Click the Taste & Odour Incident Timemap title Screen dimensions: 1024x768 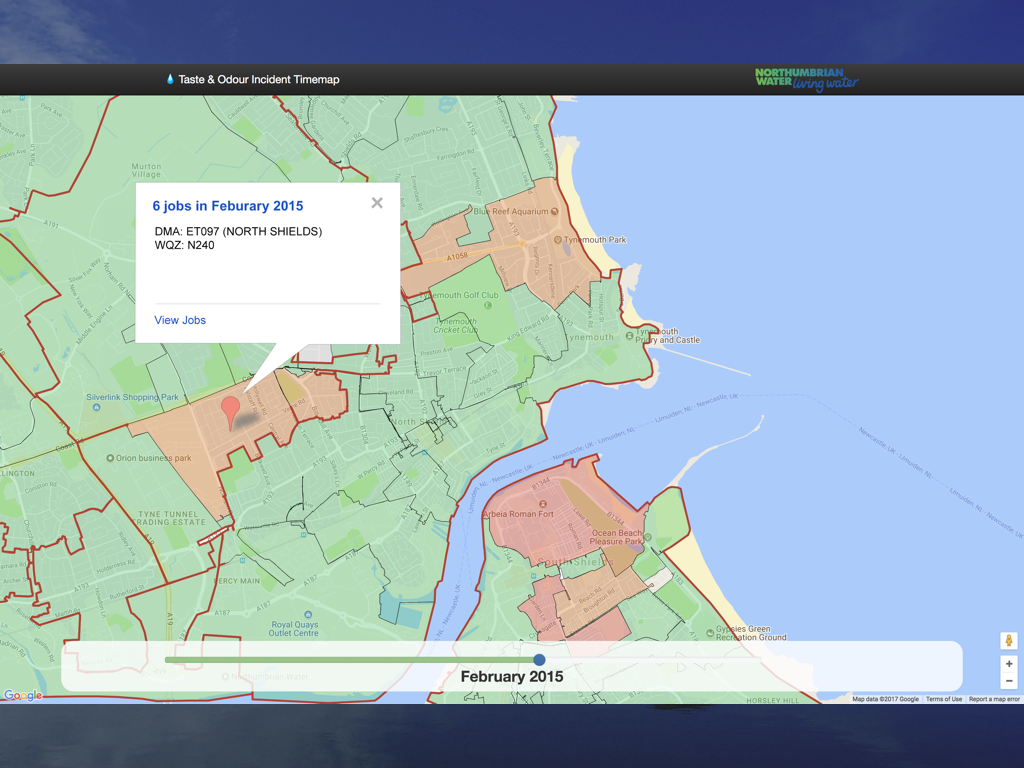click(x=259, y=80)
